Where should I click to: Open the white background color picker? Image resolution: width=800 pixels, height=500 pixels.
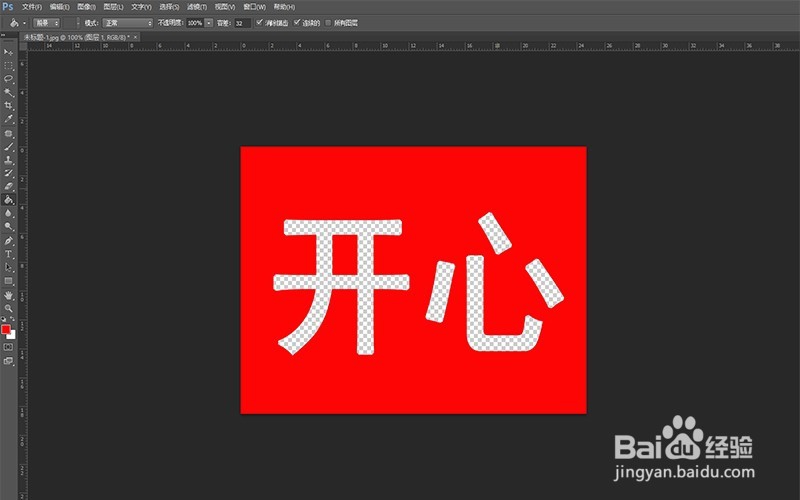(x=12, y=336)
